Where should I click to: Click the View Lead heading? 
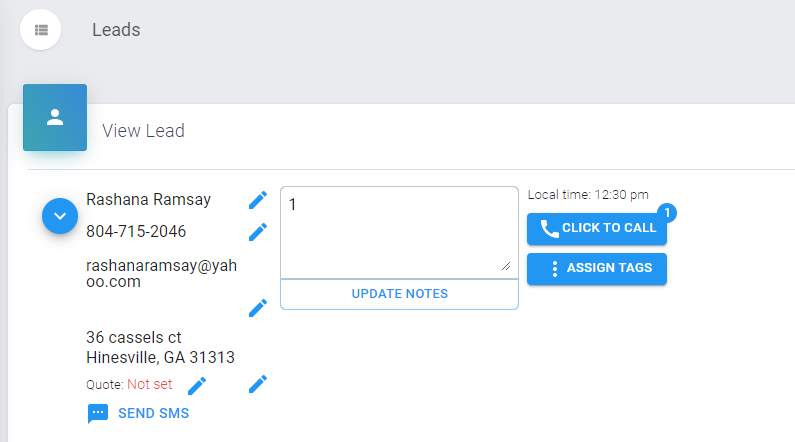click(x=143, y=131)
